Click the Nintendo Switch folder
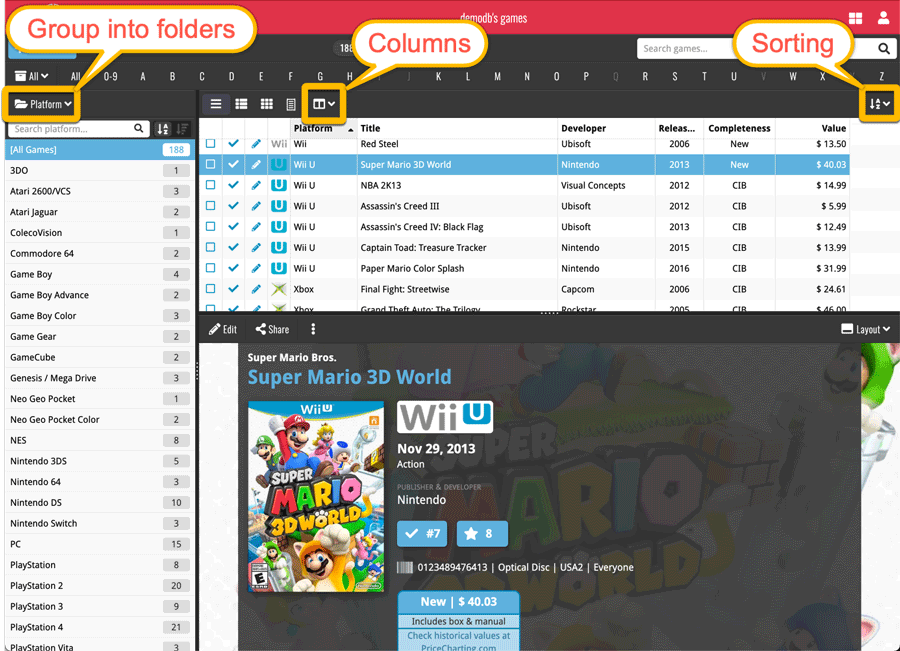This screenshot has width=900, height=651. [x=100, y=523]
